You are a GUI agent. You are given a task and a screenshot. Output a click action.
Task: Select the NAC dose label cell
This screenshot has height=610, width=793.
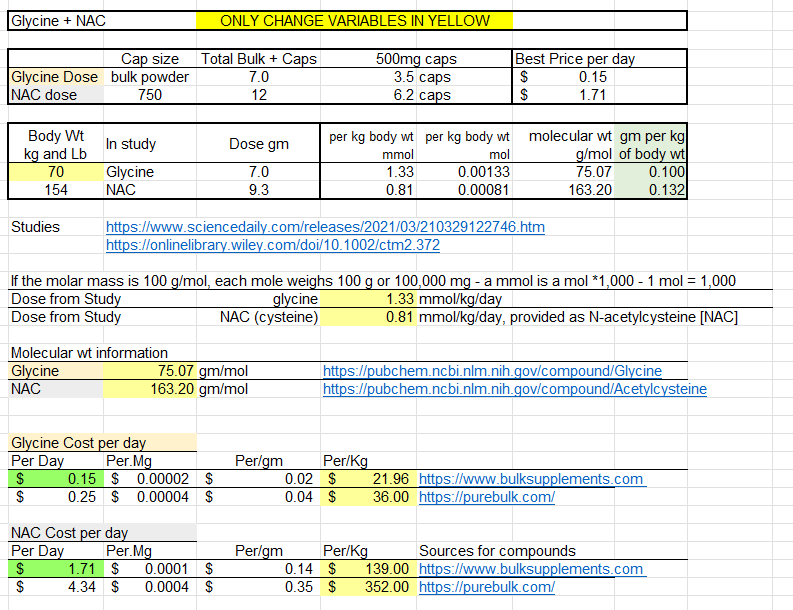point(56,95)
